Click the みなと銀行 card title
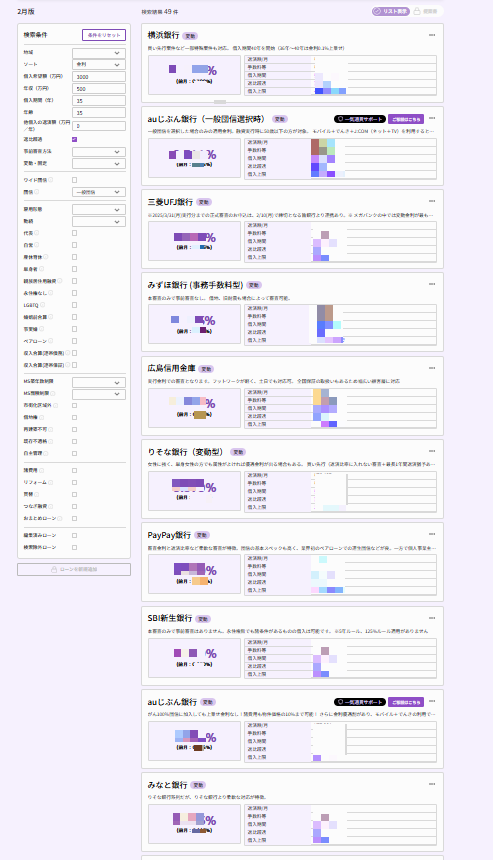493x860 pixels. tap(167, 785)
